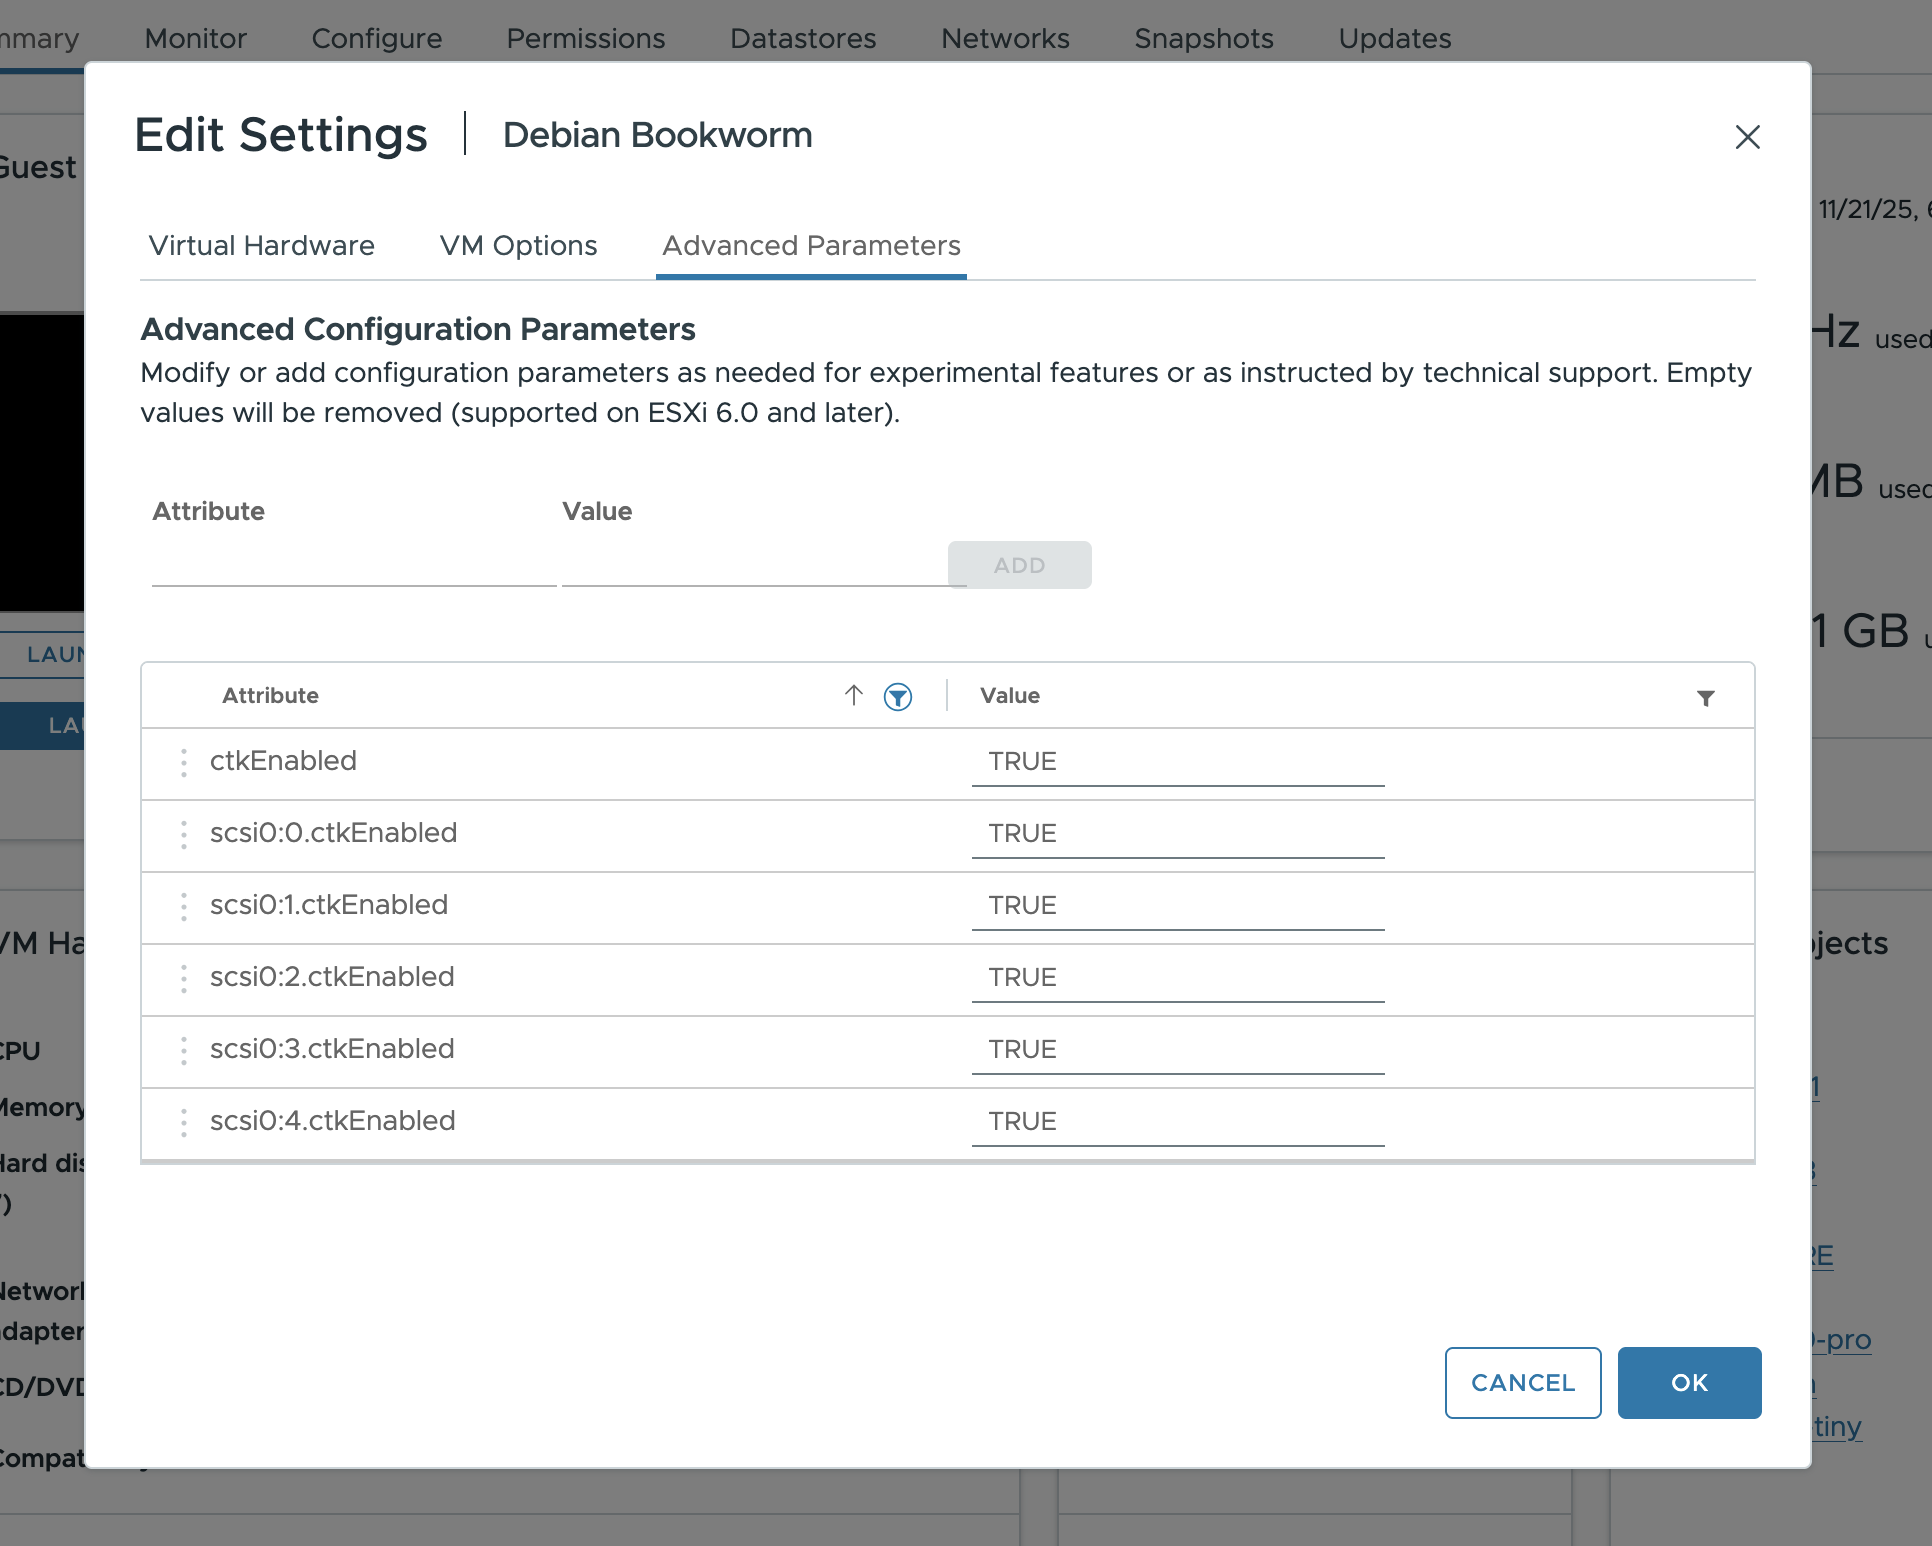Switch to the Virtual Hardware tab
Image resolution: width=1932 pixels, height=1546 pixels.
(262, 246)
